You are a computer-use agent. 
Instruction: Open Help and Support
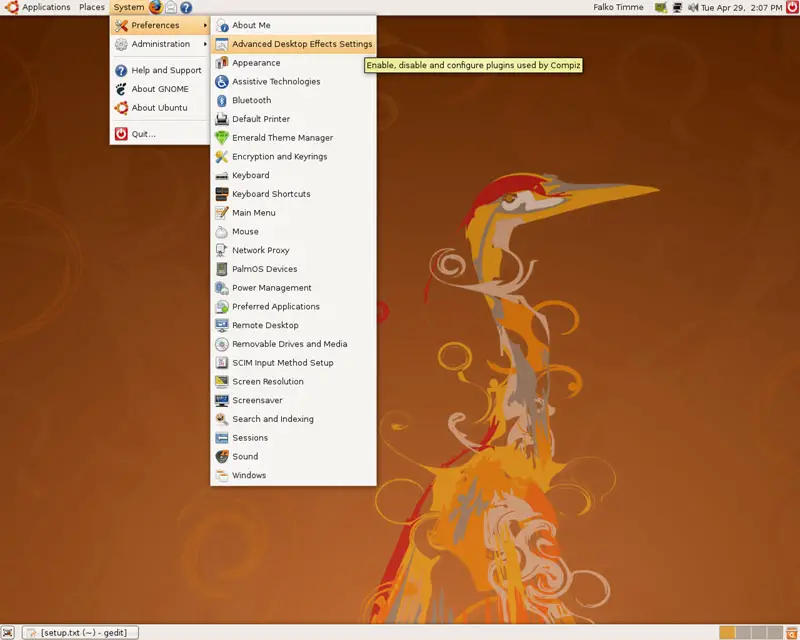click(160, 70)
